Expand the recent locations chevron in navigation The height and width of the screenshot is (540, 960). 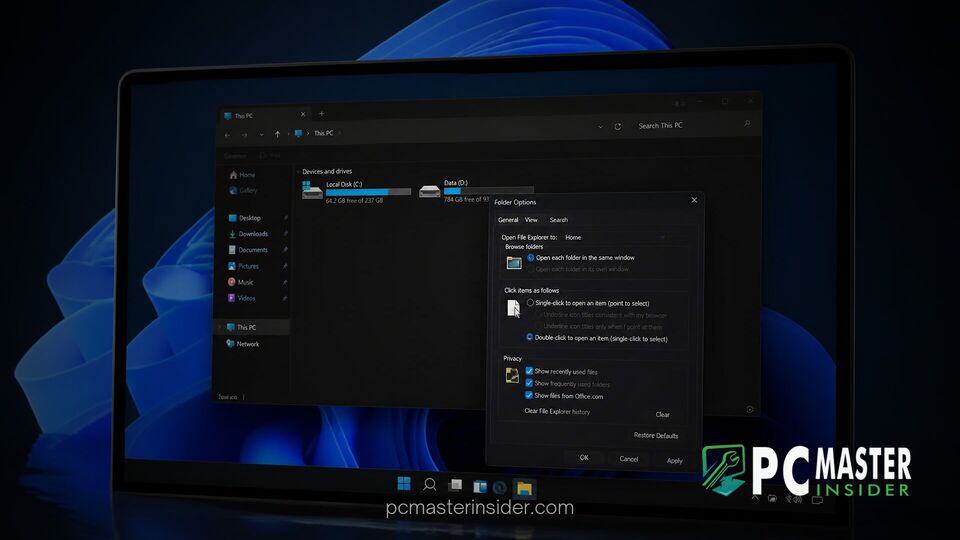tap(261, 135)
